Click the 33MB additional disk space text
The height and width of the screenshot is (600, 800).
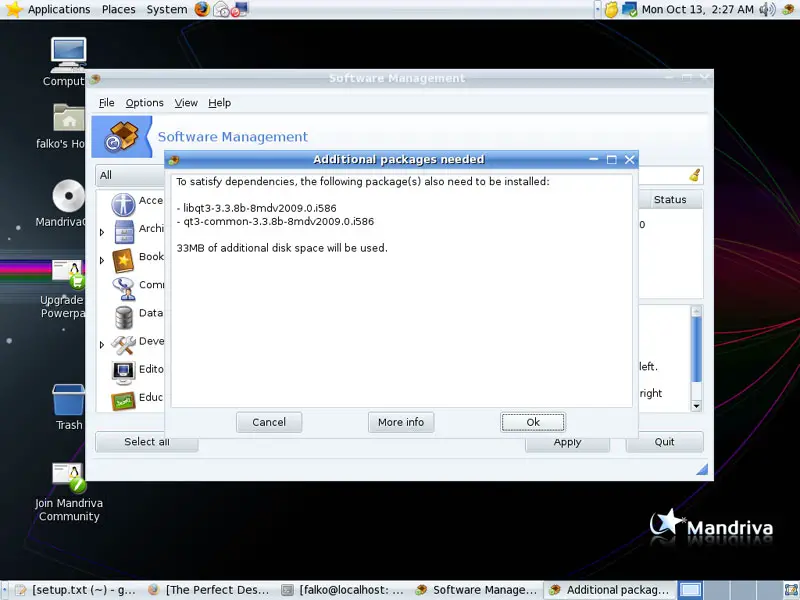click(x=282, y=248)
